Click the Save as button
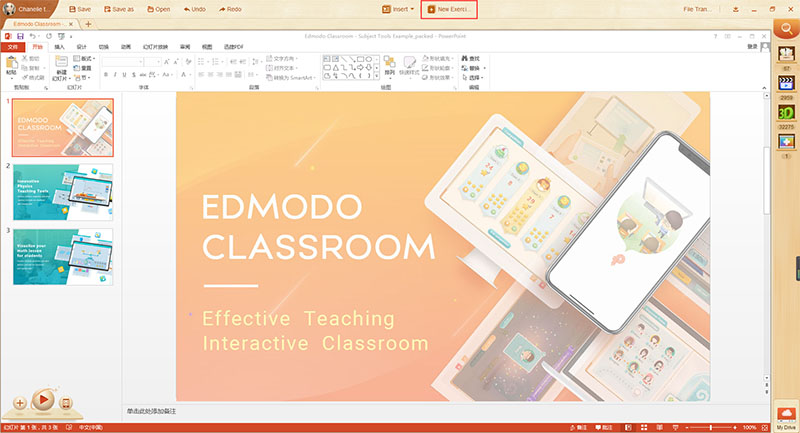The width and height of the screenshot is (800, 433). click(x=118, y=9)
